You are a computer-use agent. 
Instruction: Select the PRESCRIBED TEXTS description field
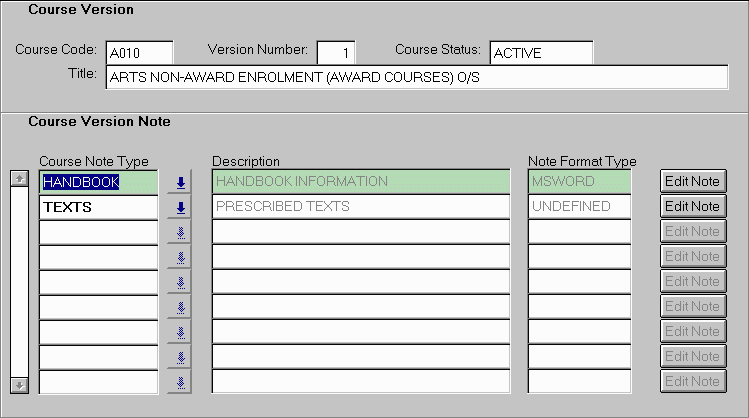click(x=360, y=207)
